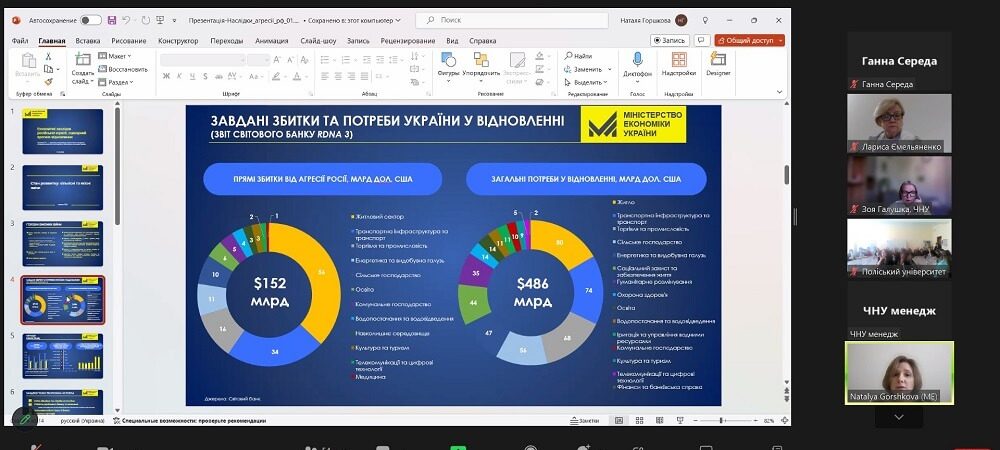Expand the Макет layout dropdown
The height and width of the screenshot is (450, 1000).
pyautogui.click(x=115, y=56)
